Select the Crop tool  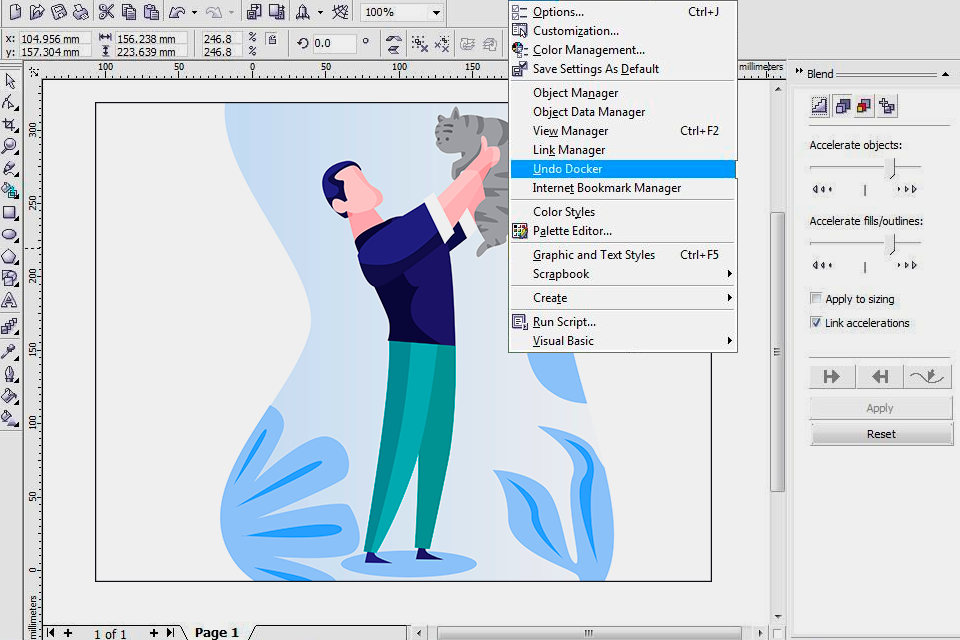pos(10,125)
